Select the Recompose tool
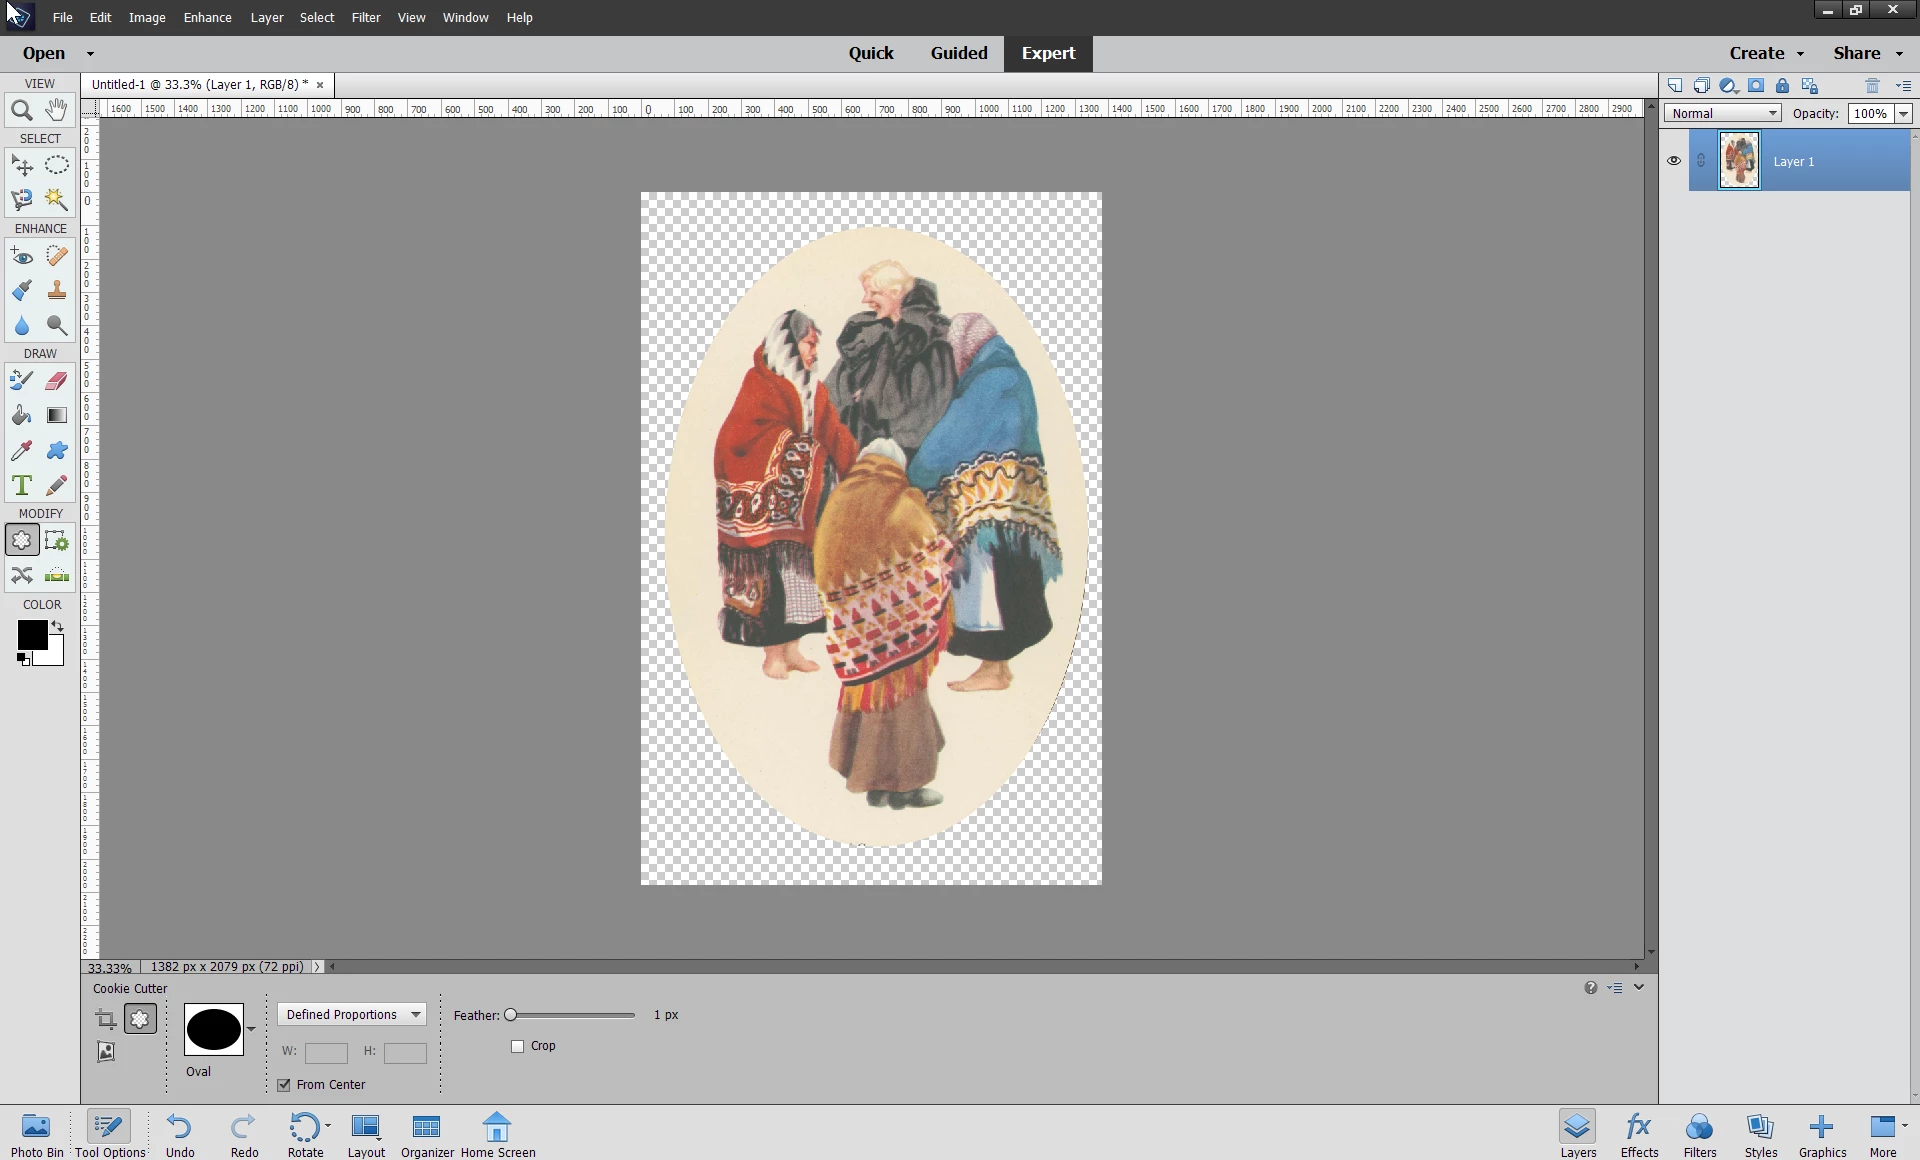1920x1160 pixels. click(57, 541)
